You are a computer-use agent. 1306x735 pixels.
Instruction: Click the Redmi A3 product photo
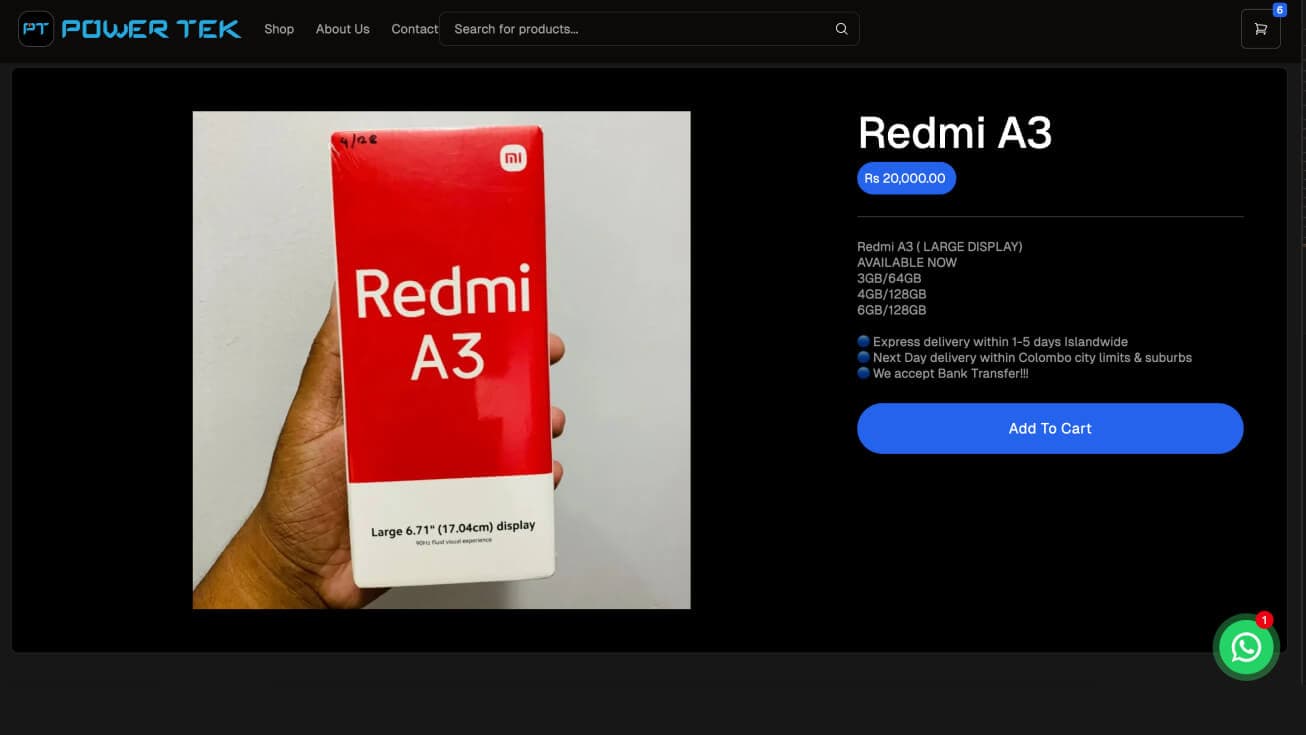coord(441,360)
